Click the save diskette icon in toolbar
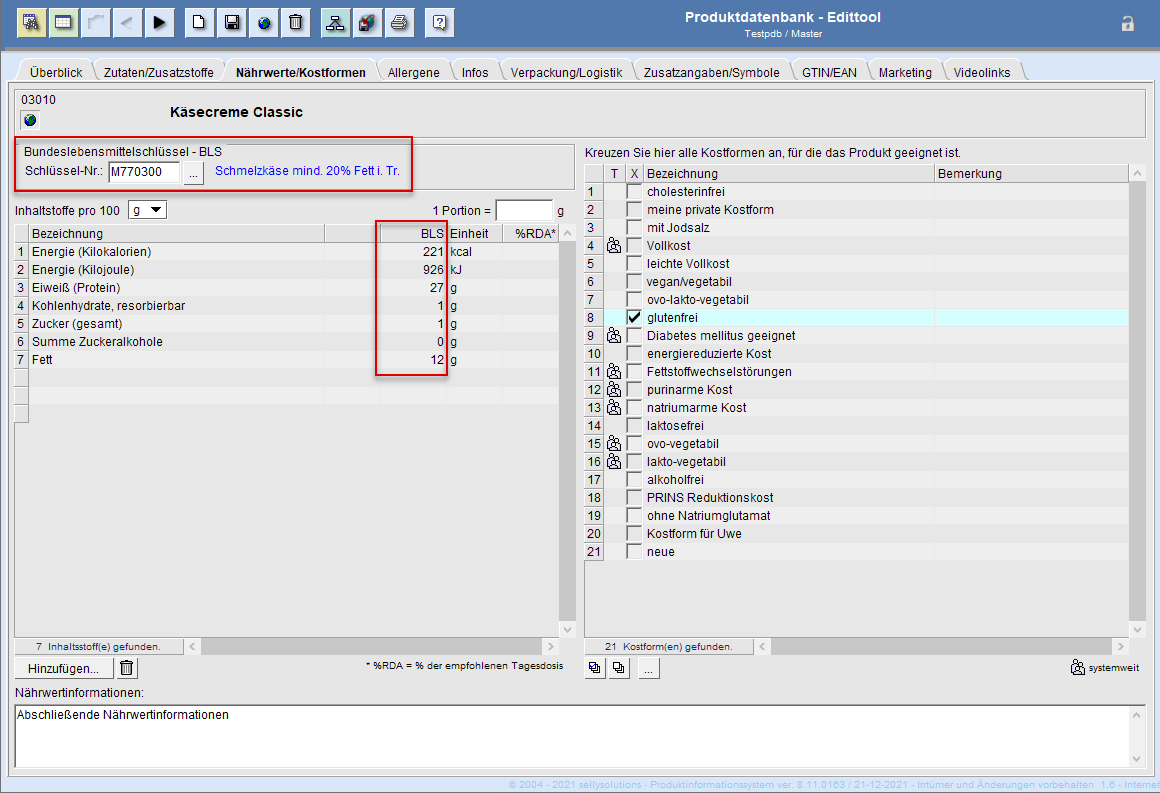 (231, 22)
